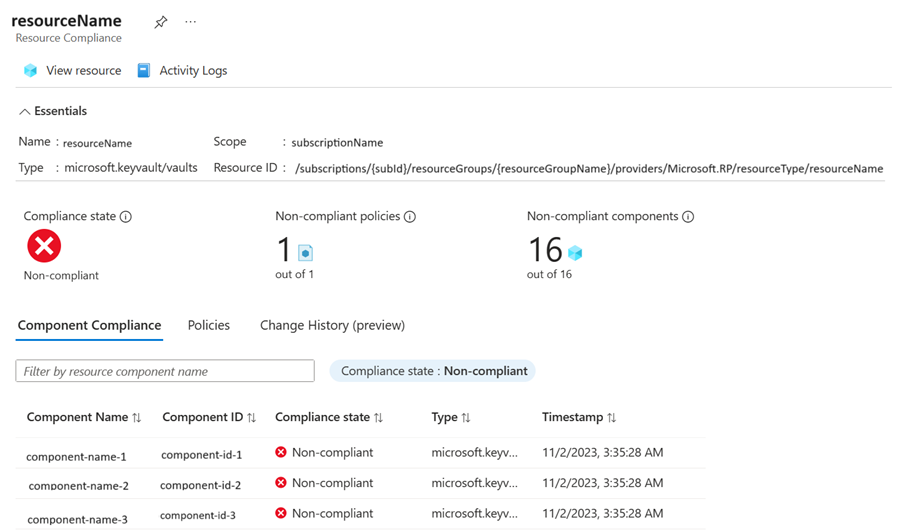Screen dimensions: 900x530
Task: Select the component-name-2 table row
Action: tap(78, 485)
